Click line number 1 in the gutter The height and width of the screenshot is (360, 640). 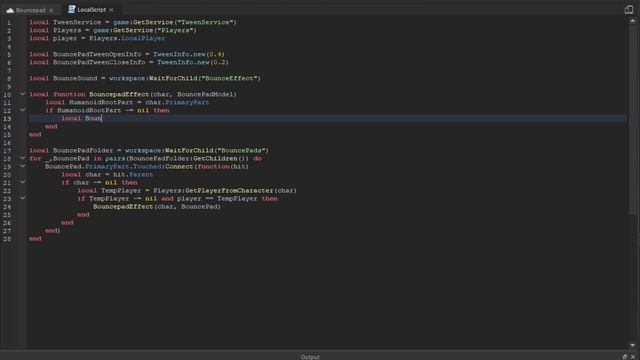[9, 22]
